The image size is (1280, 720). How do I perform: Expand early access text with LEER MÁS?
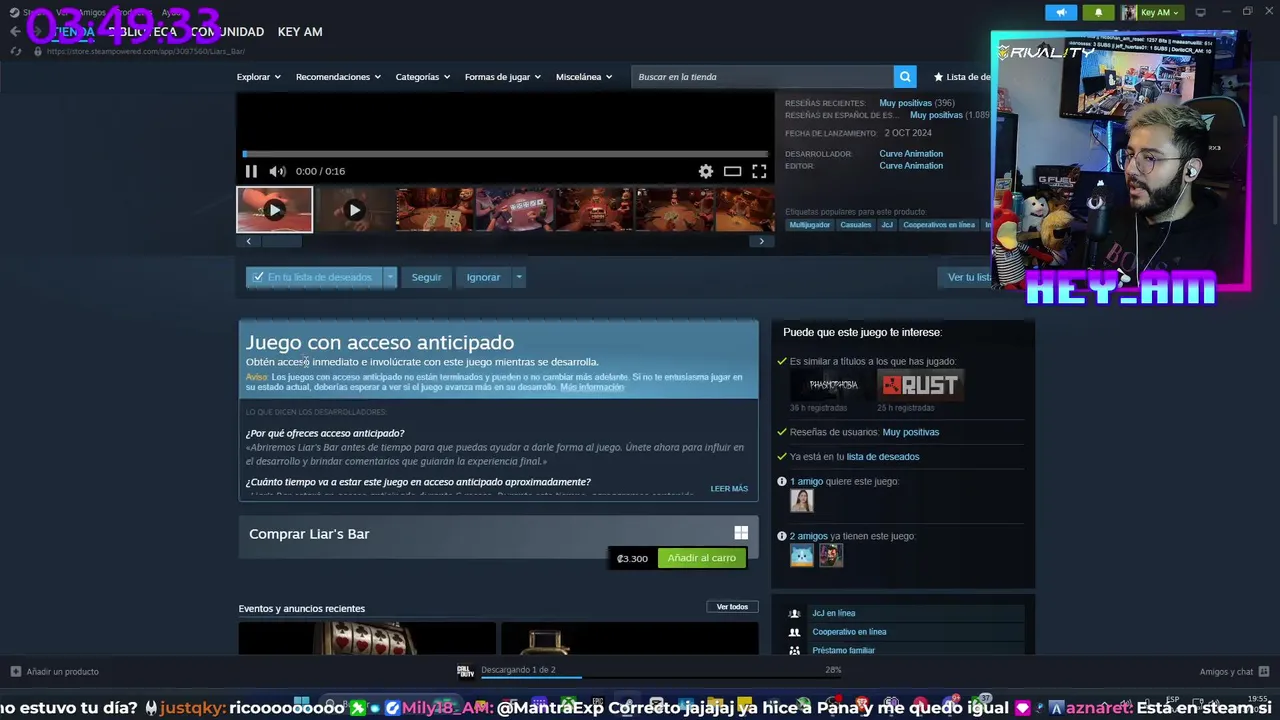pos(729,489)
